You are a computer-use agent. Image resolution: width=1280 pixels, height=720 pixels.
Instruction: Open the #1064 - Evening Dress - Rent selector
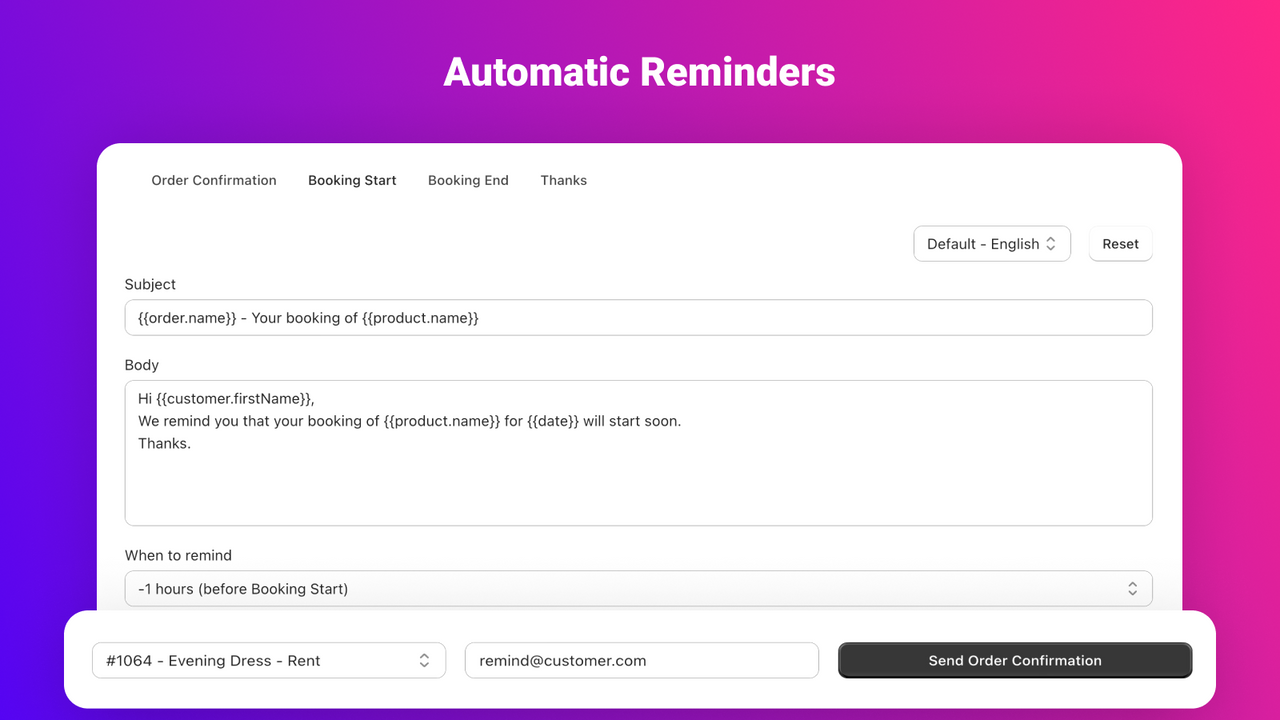pyautogui.click(x=269, y=660)
